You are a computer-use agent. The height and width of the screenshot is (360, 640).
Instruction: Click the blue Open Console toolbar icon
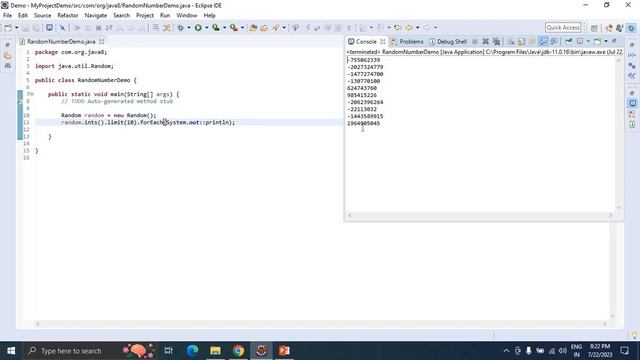tap(49, 28)
